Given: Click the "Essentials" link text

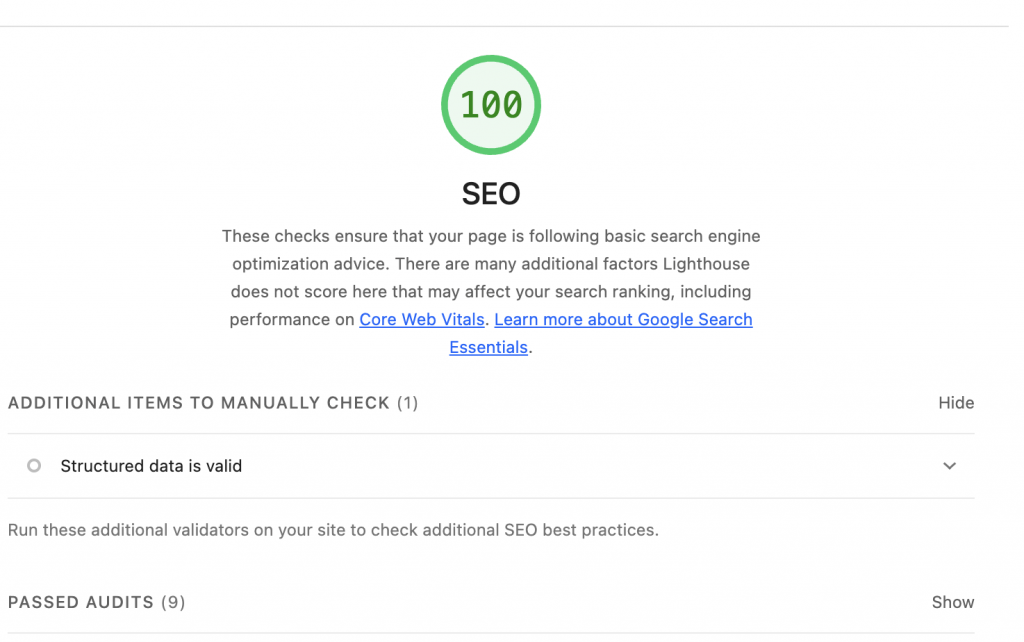Looking at the screenshot, I should pos(488,348).
